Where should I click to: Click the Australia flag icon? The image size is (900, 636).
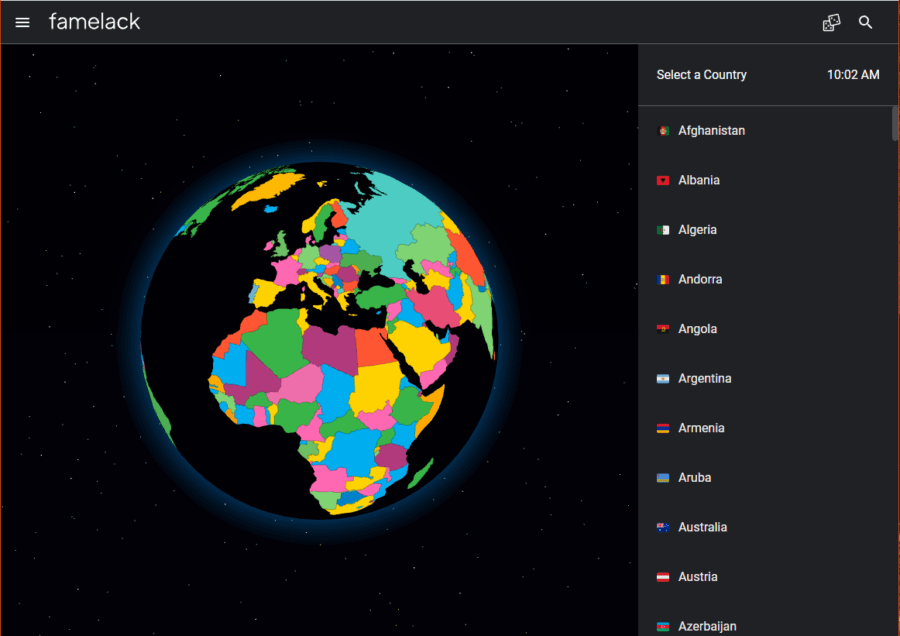coord(662,528)
